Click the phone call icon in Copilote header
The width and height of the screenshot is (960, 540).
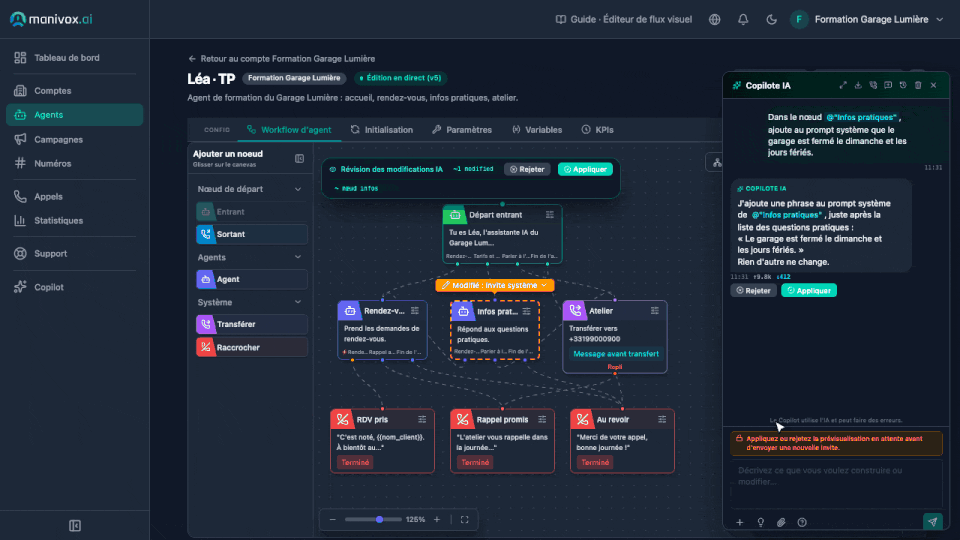point(873,86)
